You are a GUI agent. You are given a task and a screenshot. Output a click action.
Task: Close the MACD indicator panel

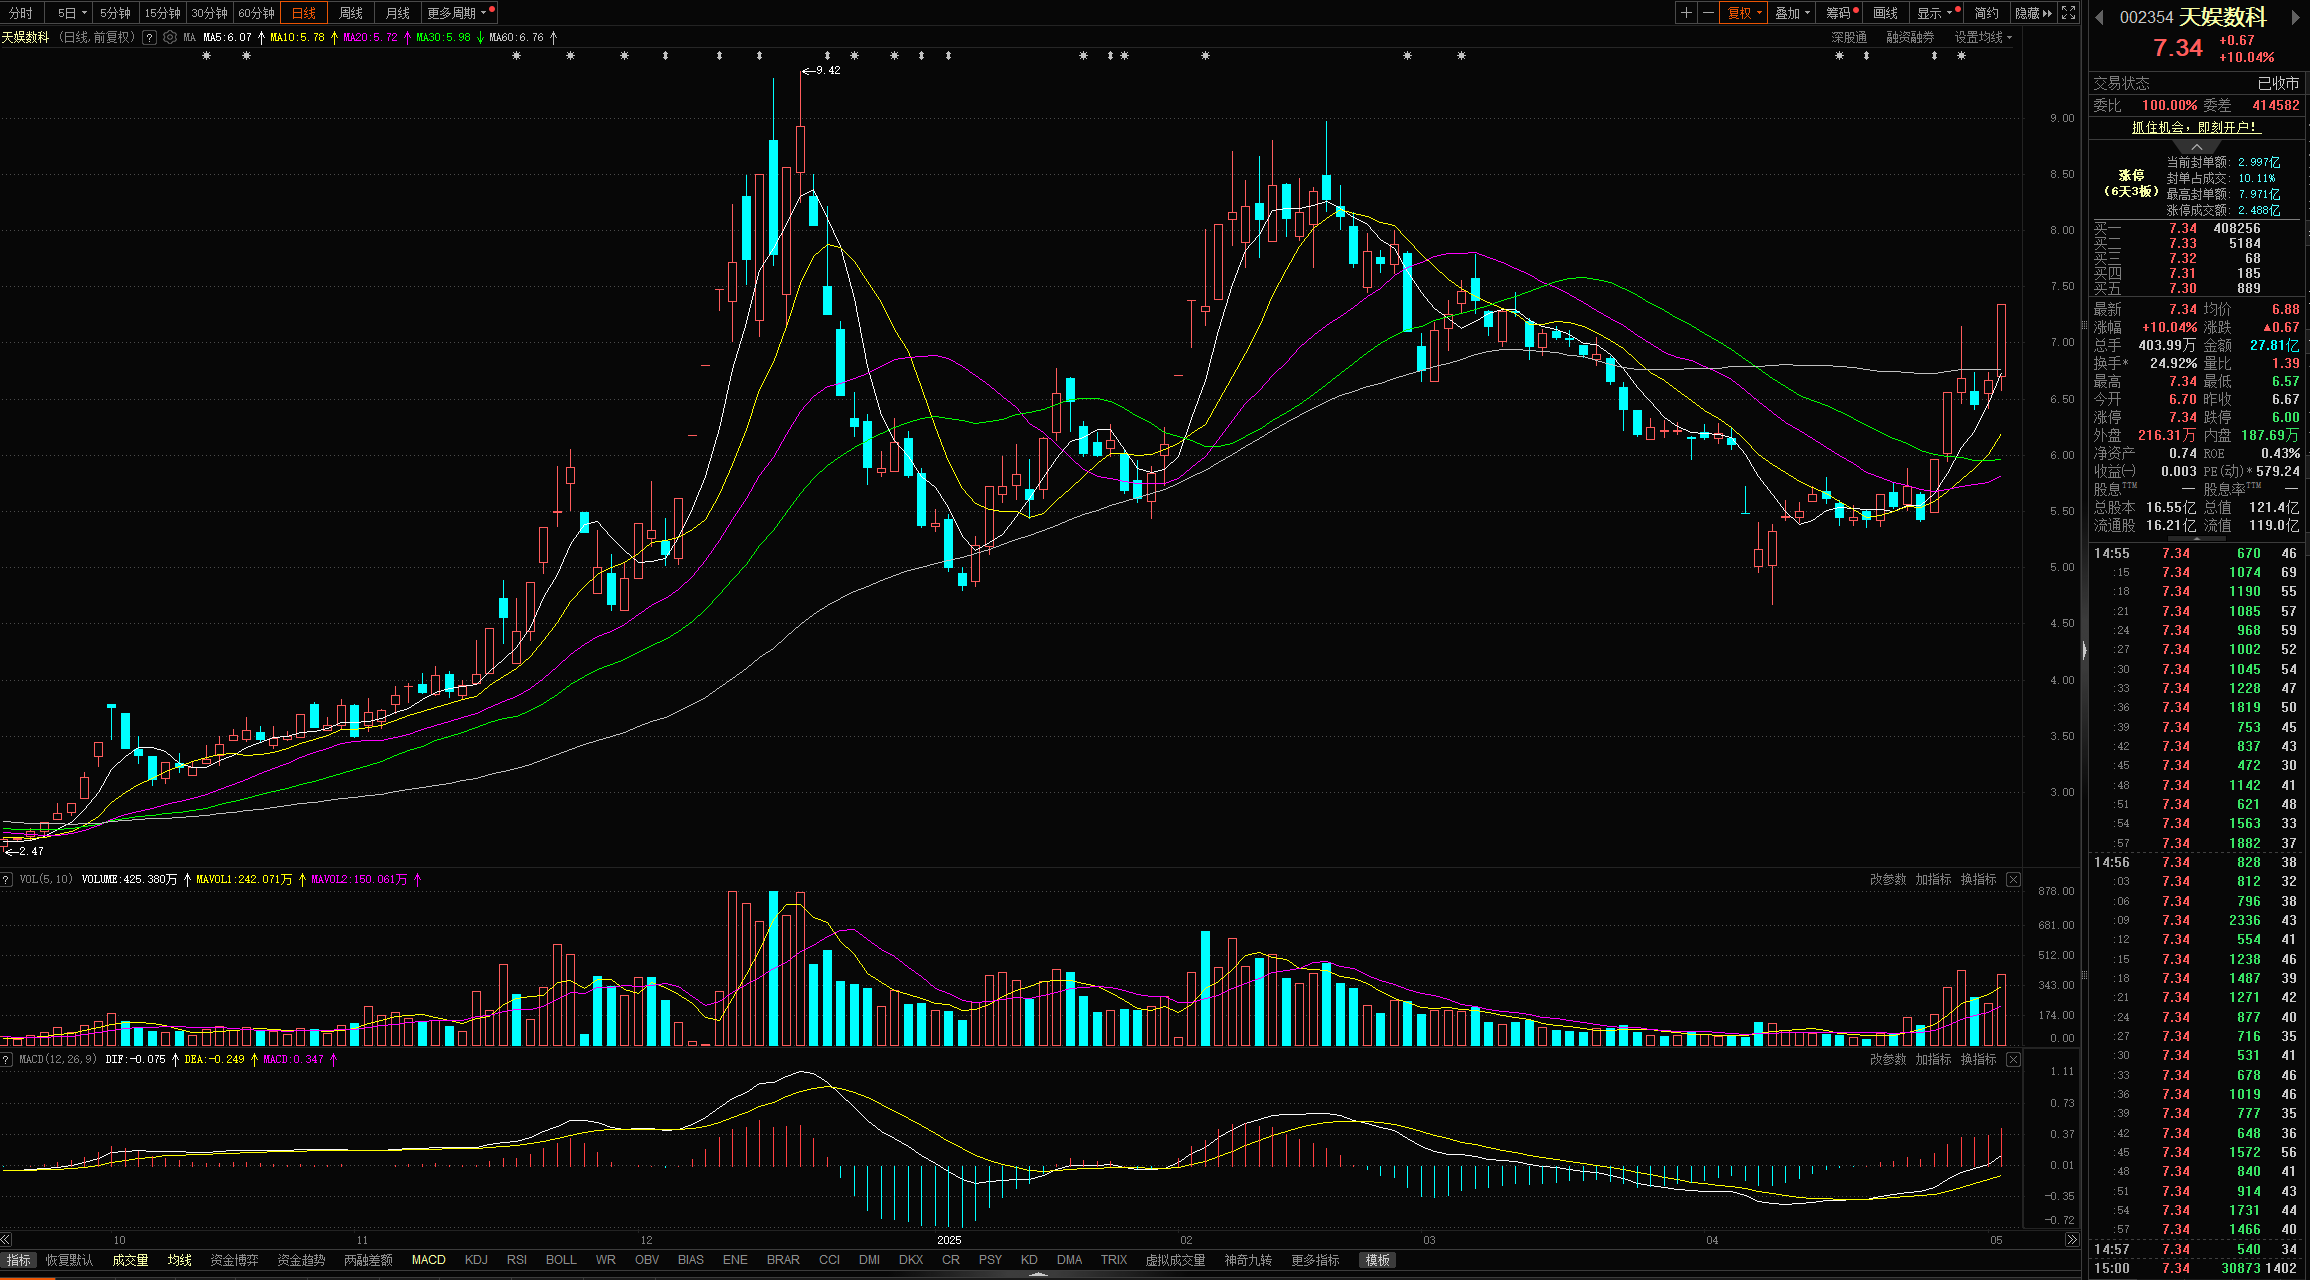[x=2013, y=1059]
